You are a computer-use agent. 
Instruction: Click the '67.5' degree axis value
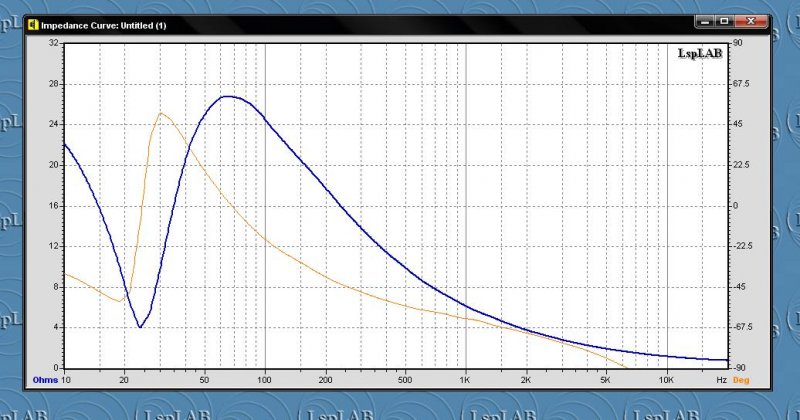(741, 84)
